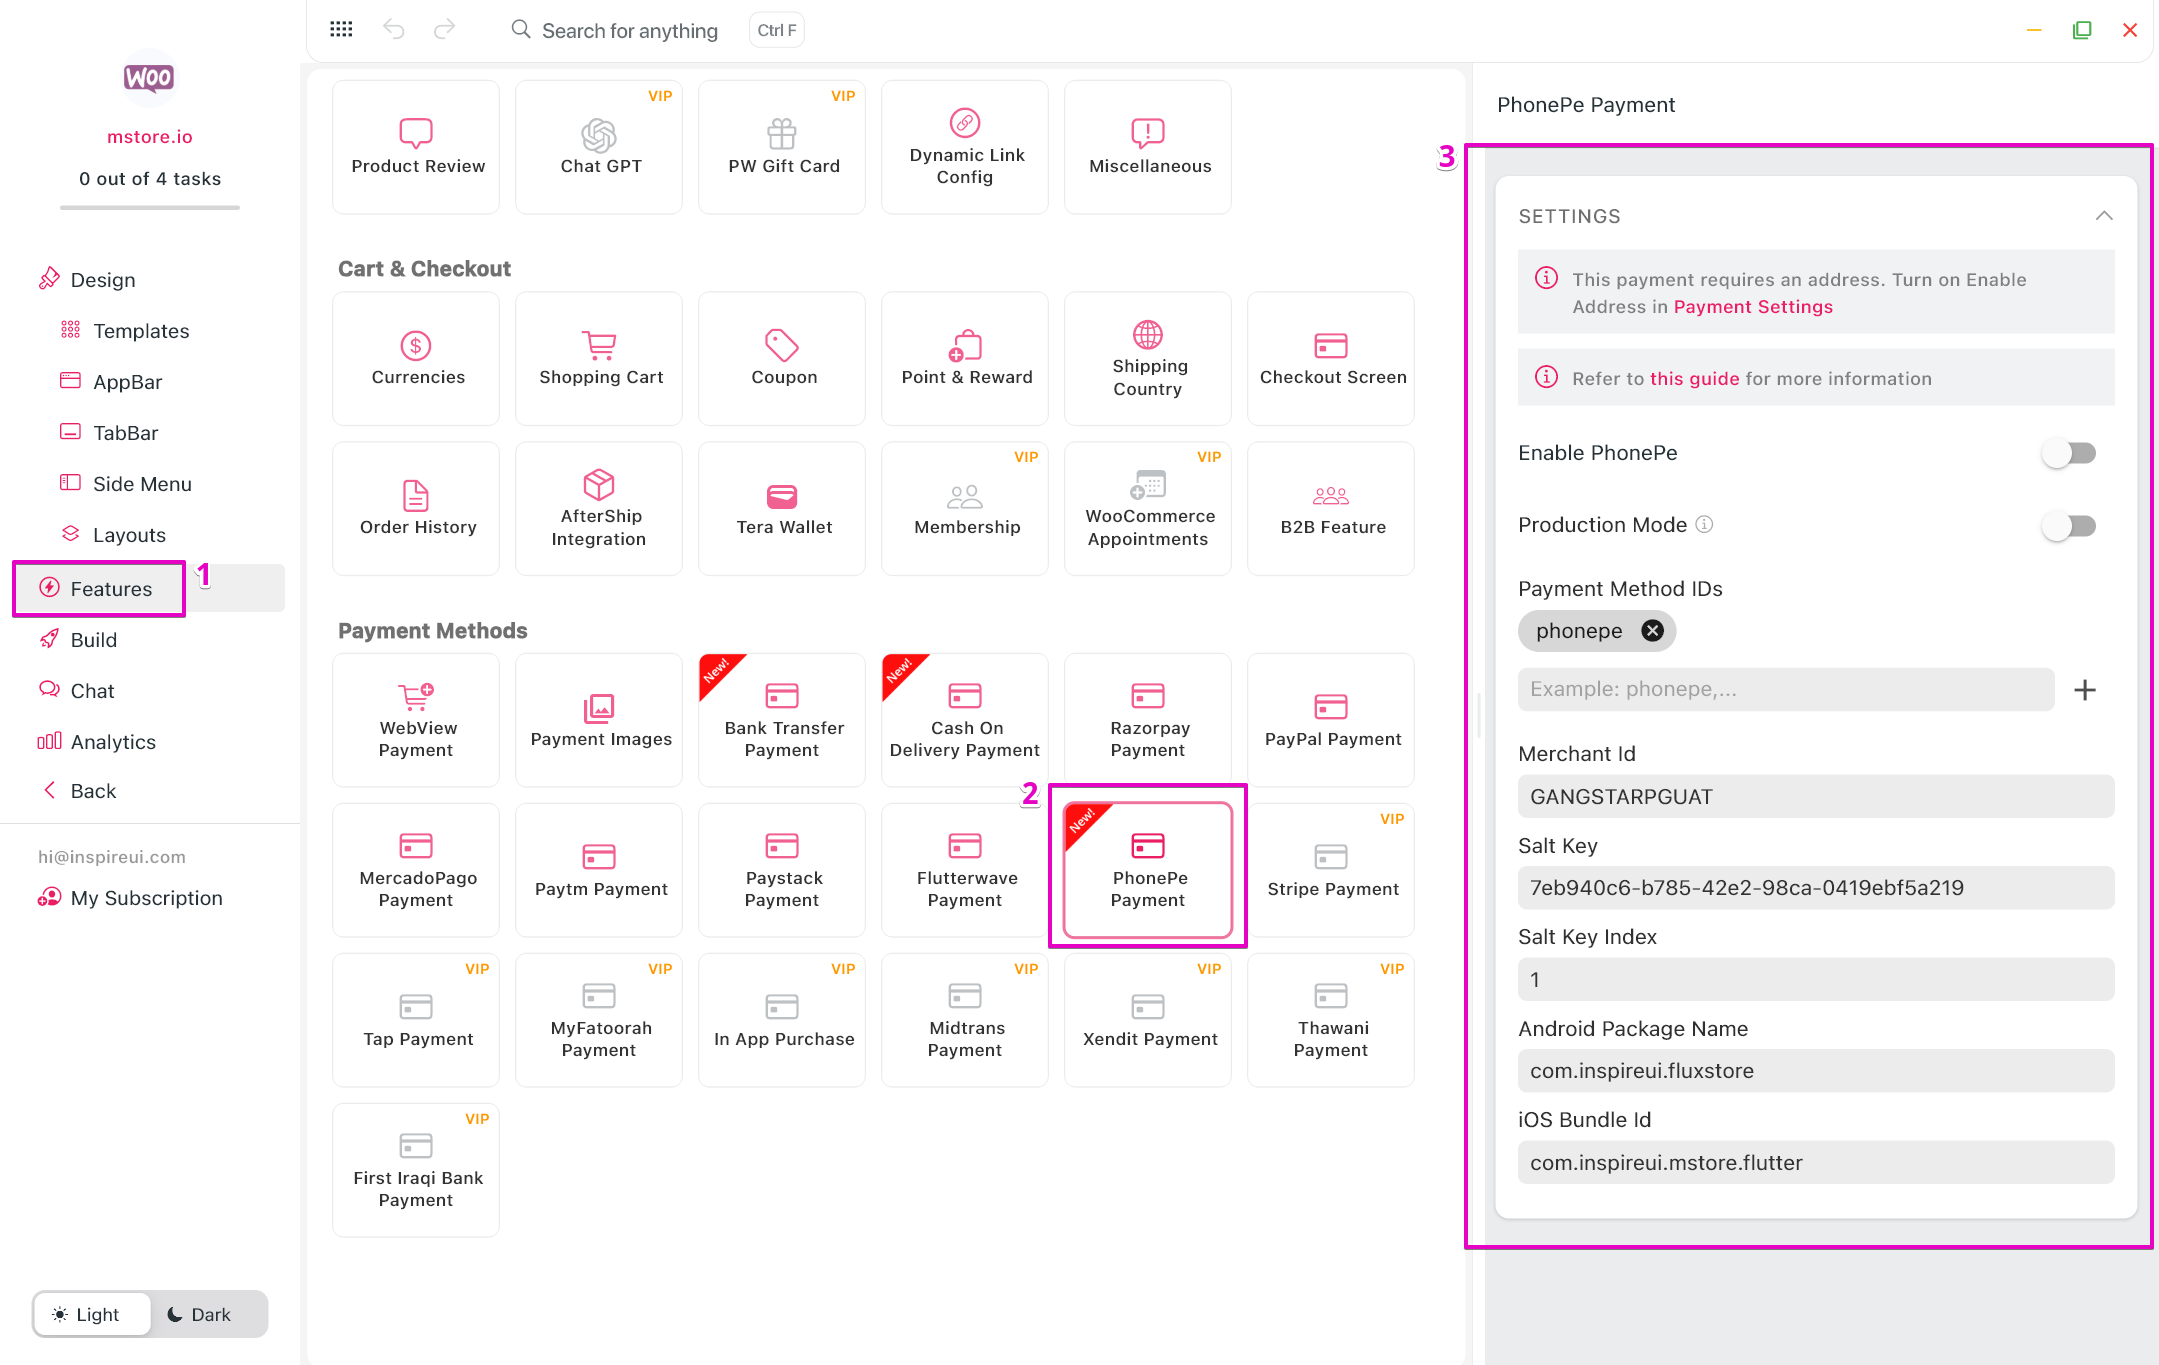The image size is (2159, 1365).
Task: Open the Shopping Cart feature
Action: pyautogui.click(x=599, y=358)
